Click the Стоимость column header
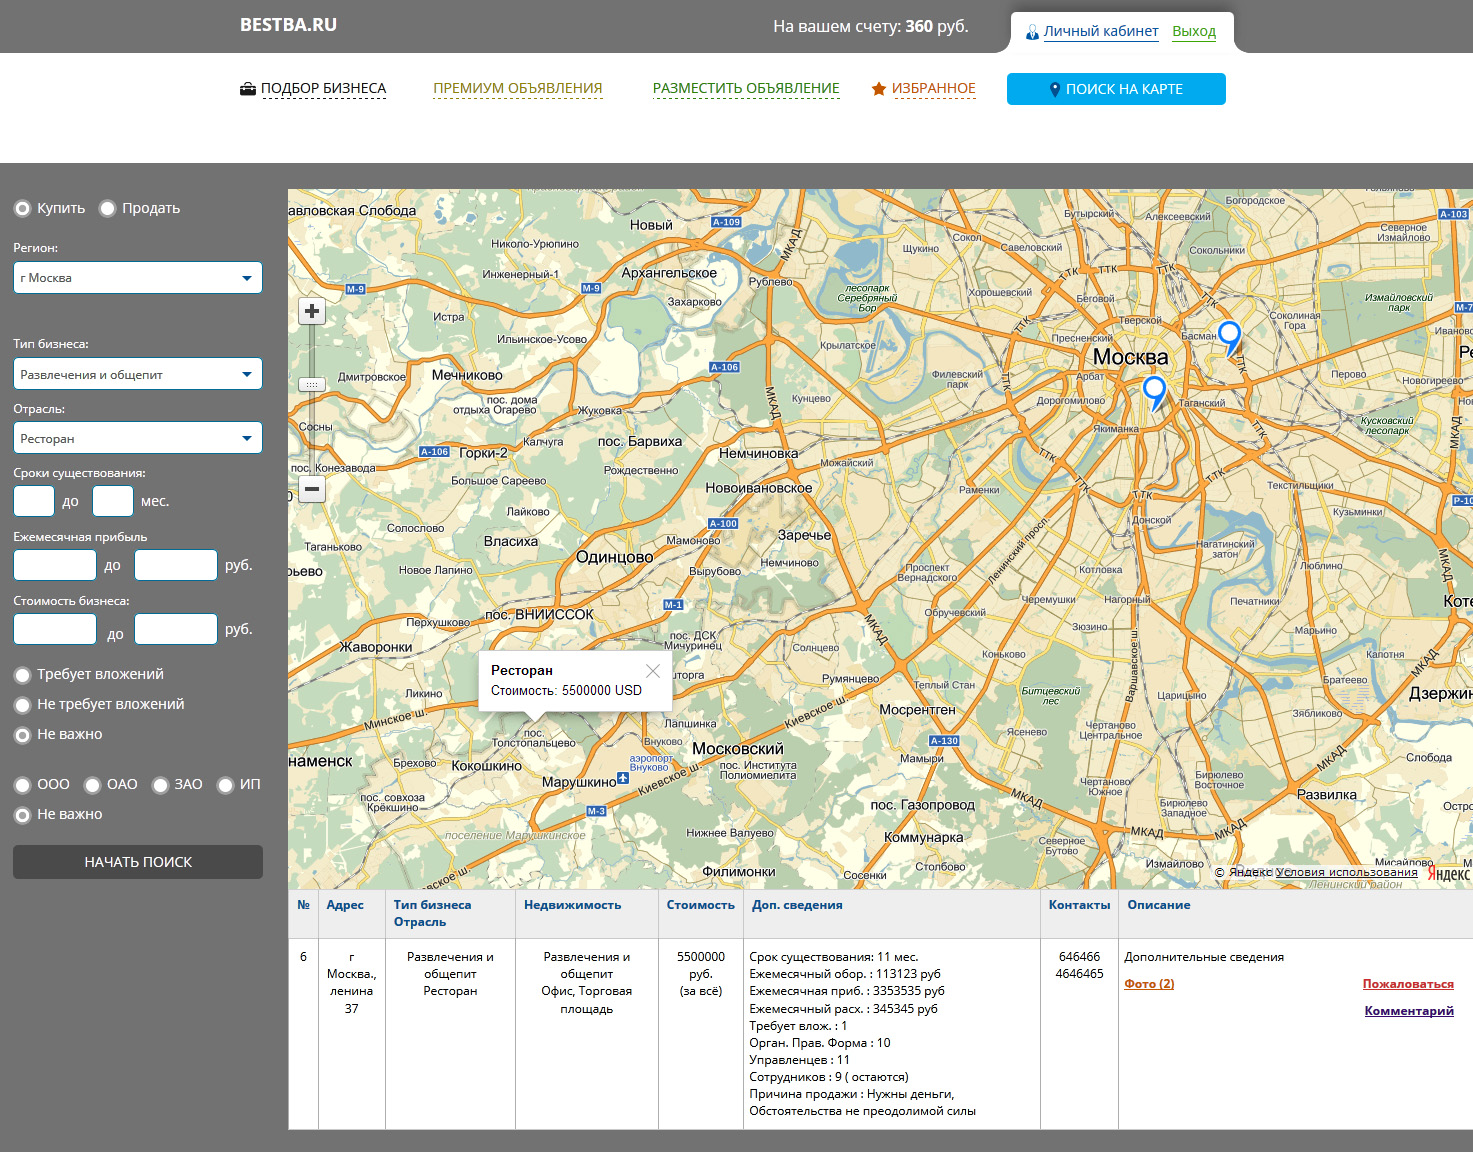1473x1152 pixels. point(701,905)
